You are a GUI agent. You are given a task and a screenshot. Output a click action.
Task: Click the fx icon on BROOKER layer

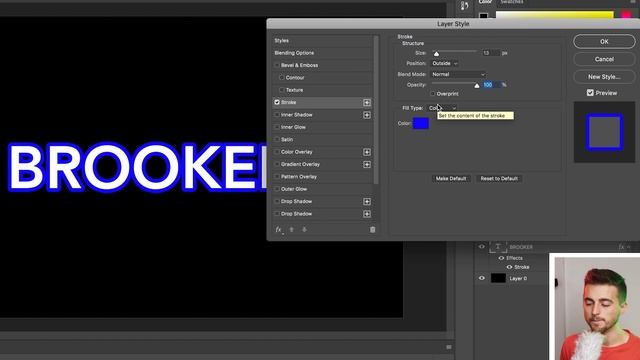pos(622,247)
